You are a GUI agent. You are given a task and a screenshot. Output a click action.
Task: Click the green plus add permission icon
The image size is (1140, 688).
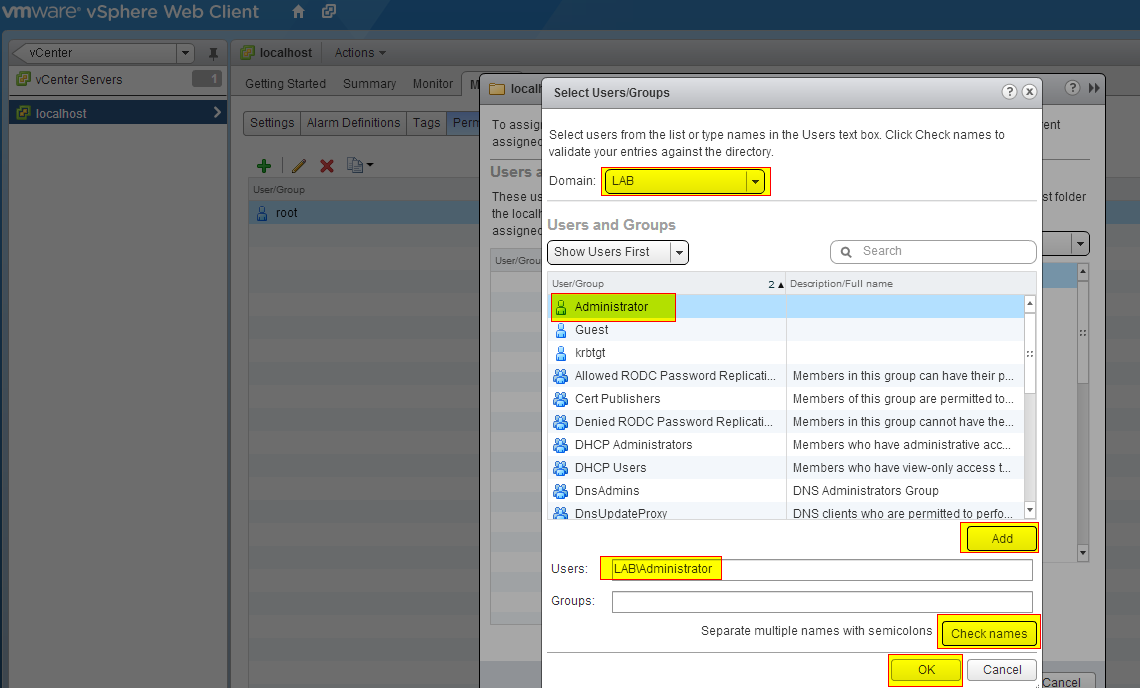point(264,166)
